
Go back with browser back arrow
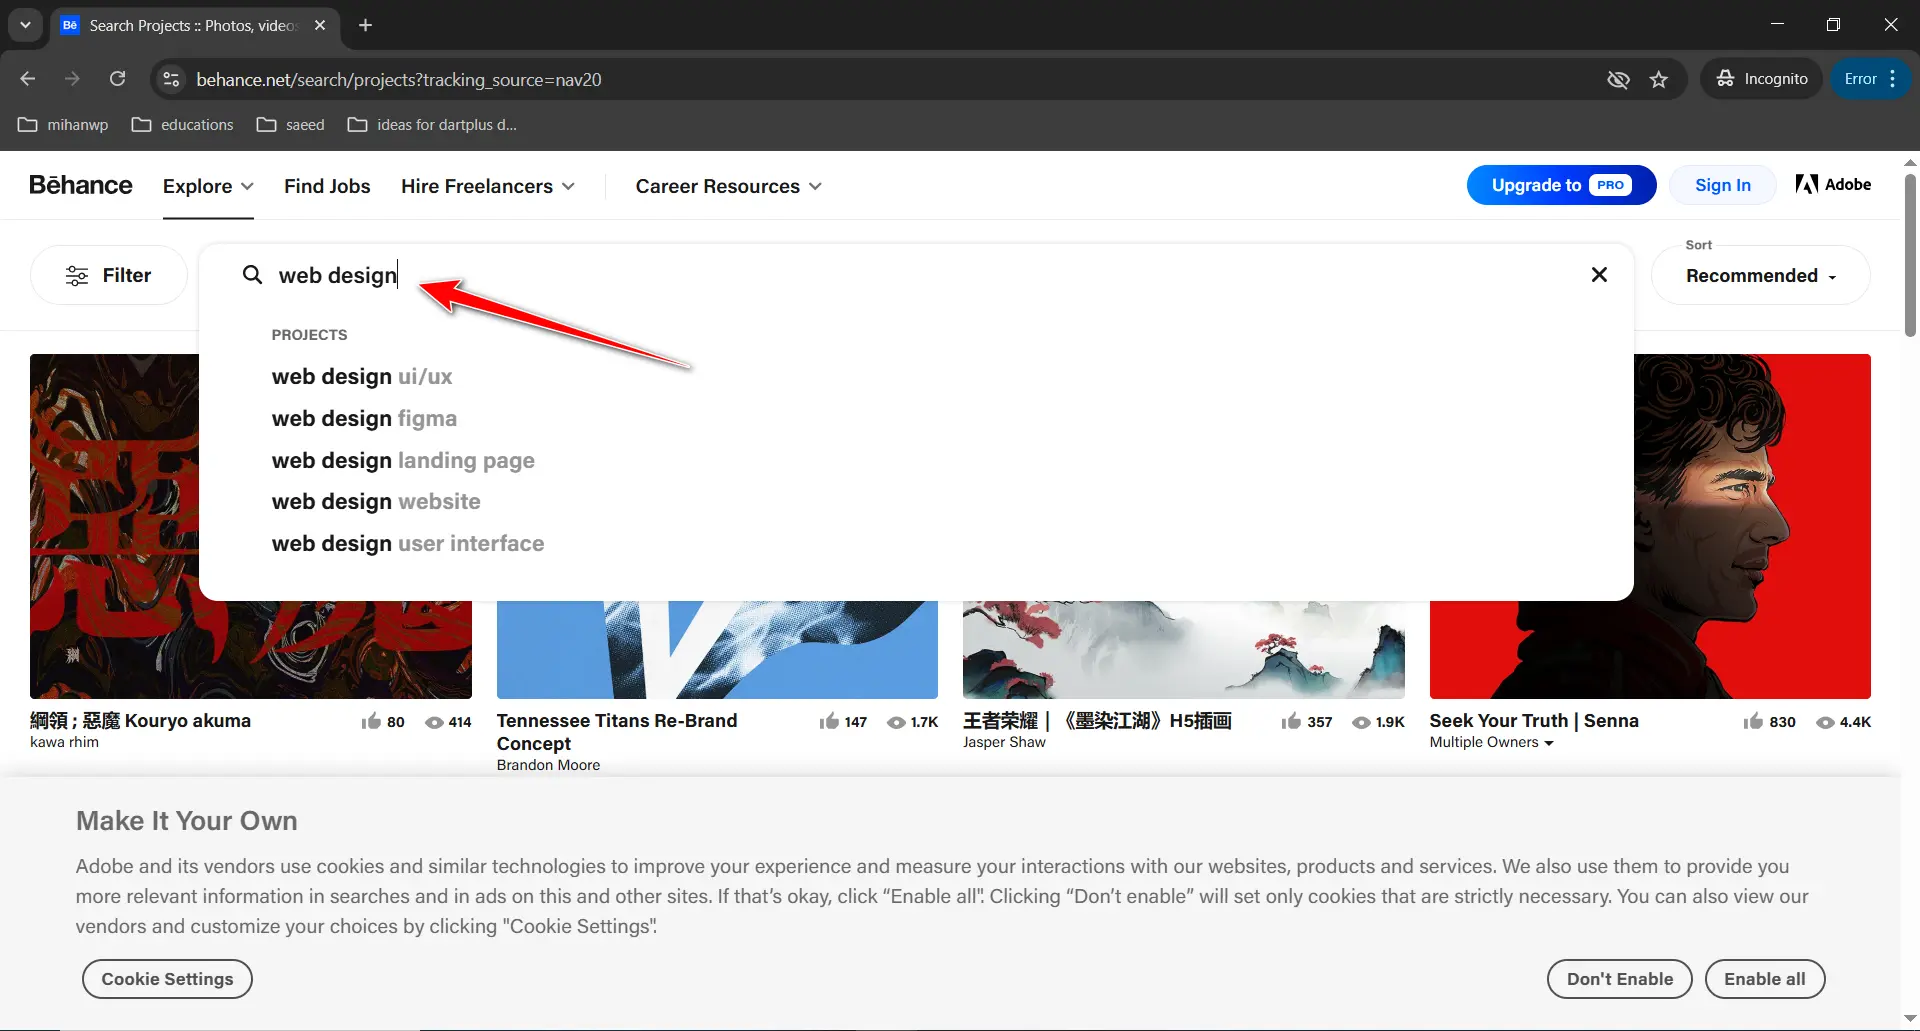[28, 79]
